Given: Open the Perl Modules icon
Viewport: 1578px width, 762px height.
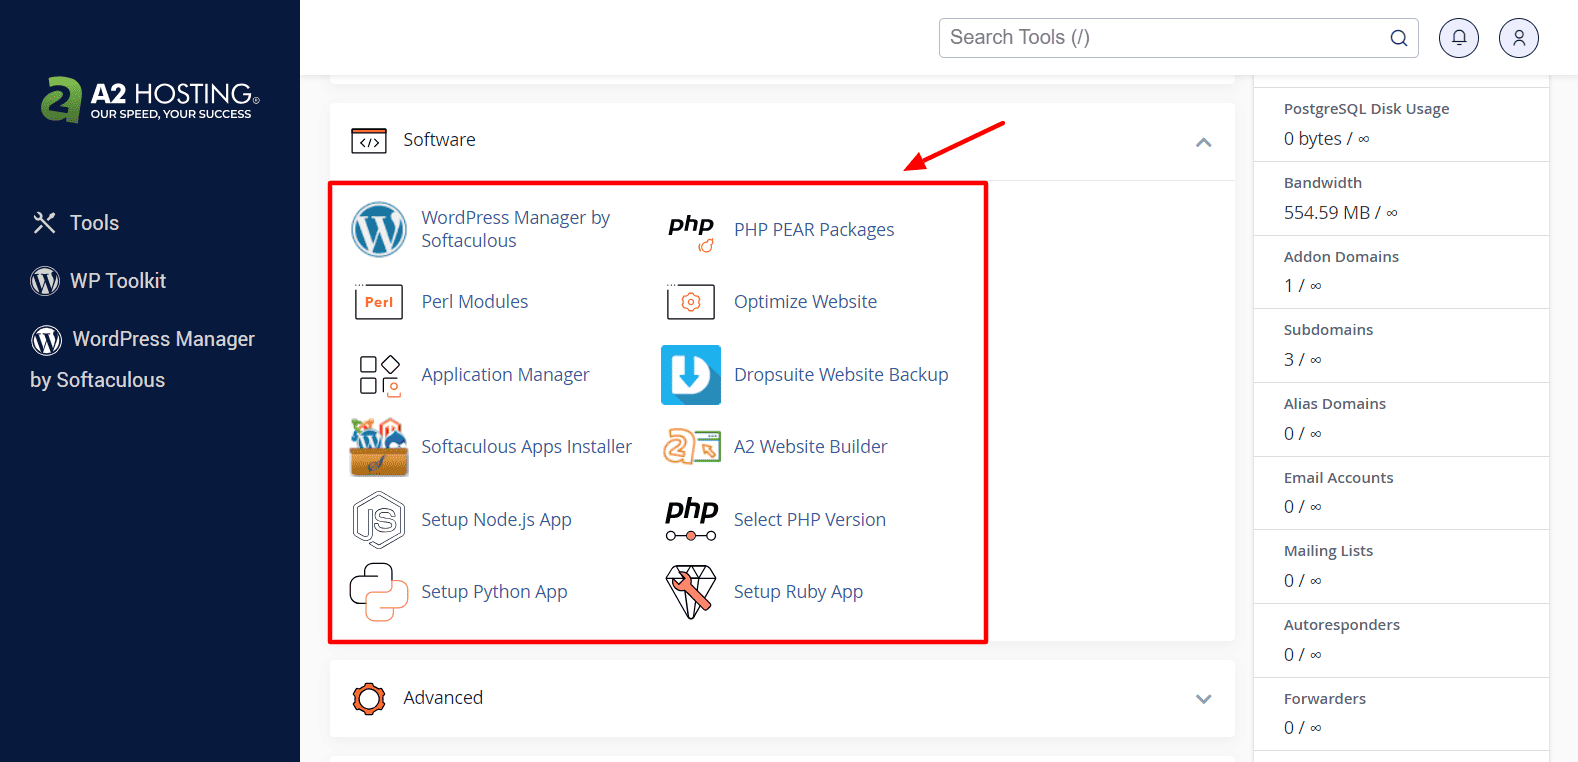Looking at the screenshot, I should point(378,302).
